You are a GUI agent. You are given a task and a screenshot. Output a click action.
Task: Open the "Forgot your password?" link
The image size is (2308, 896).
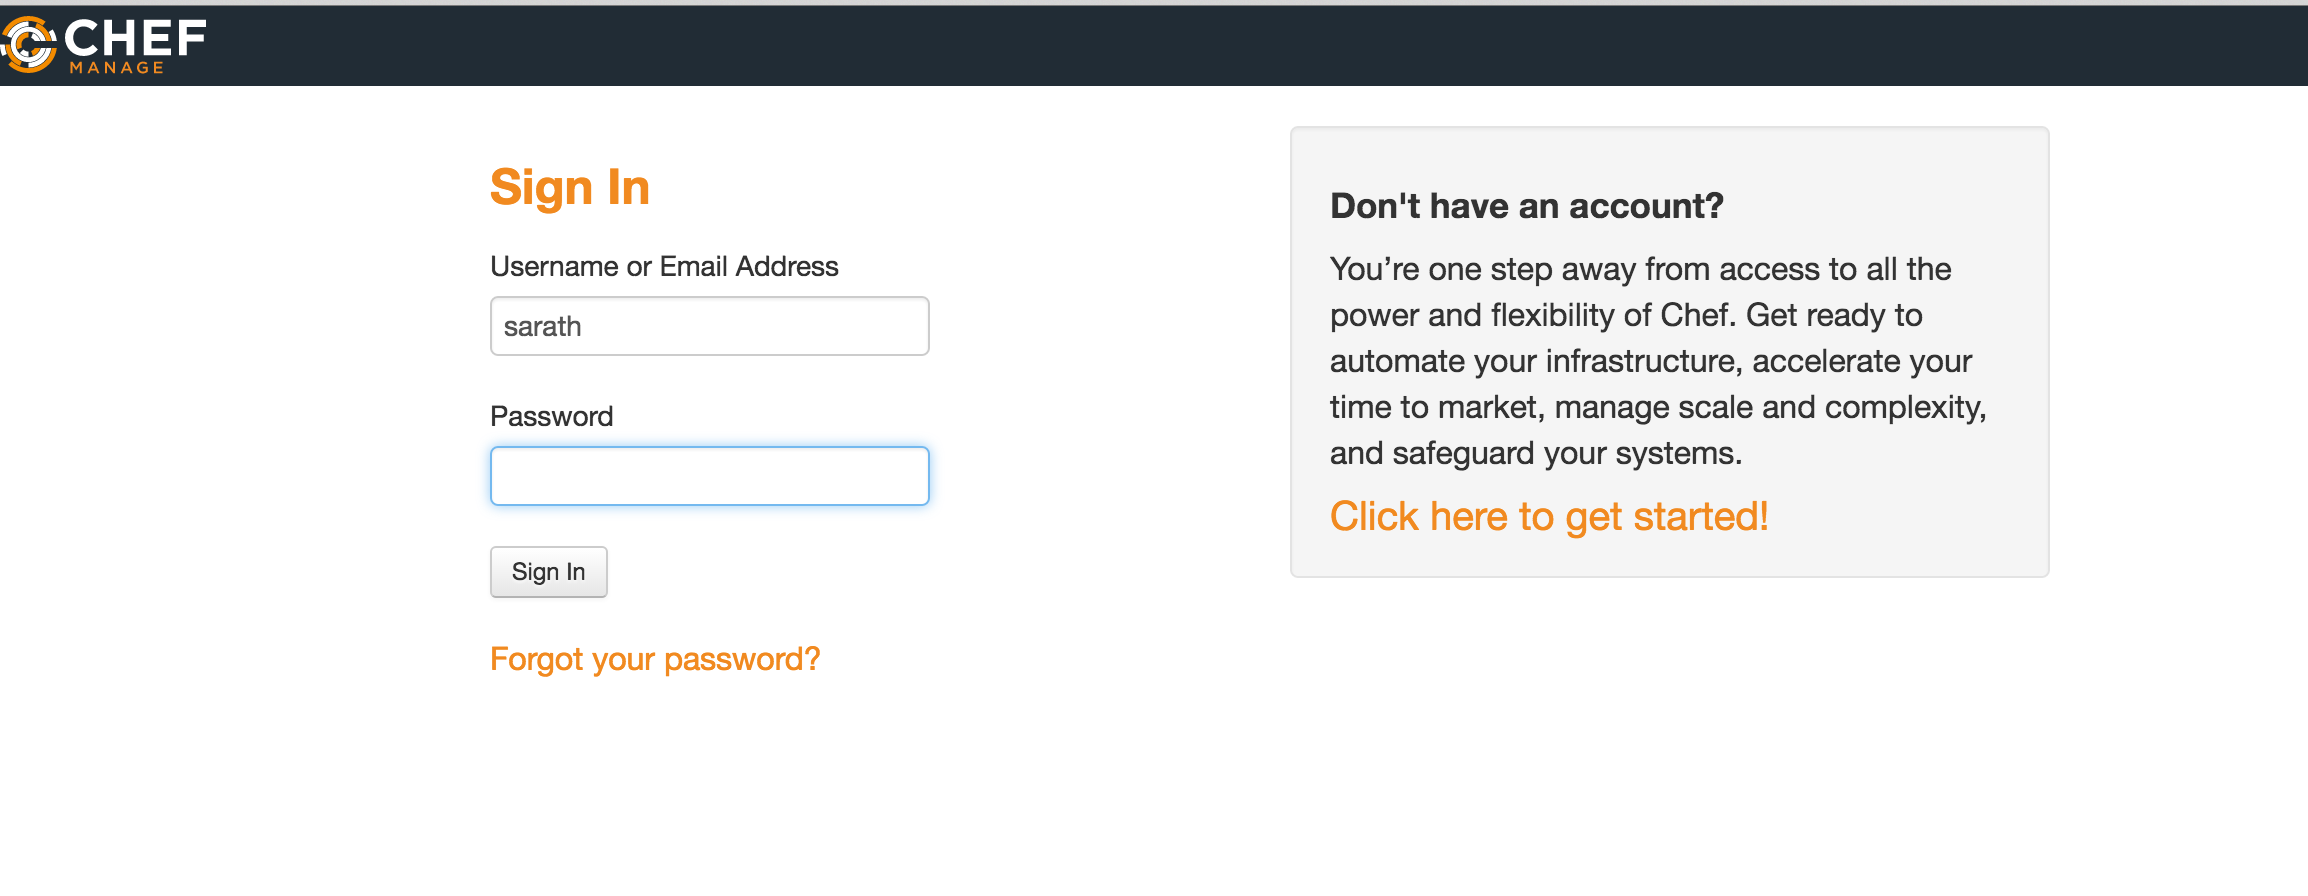(655, 659)
